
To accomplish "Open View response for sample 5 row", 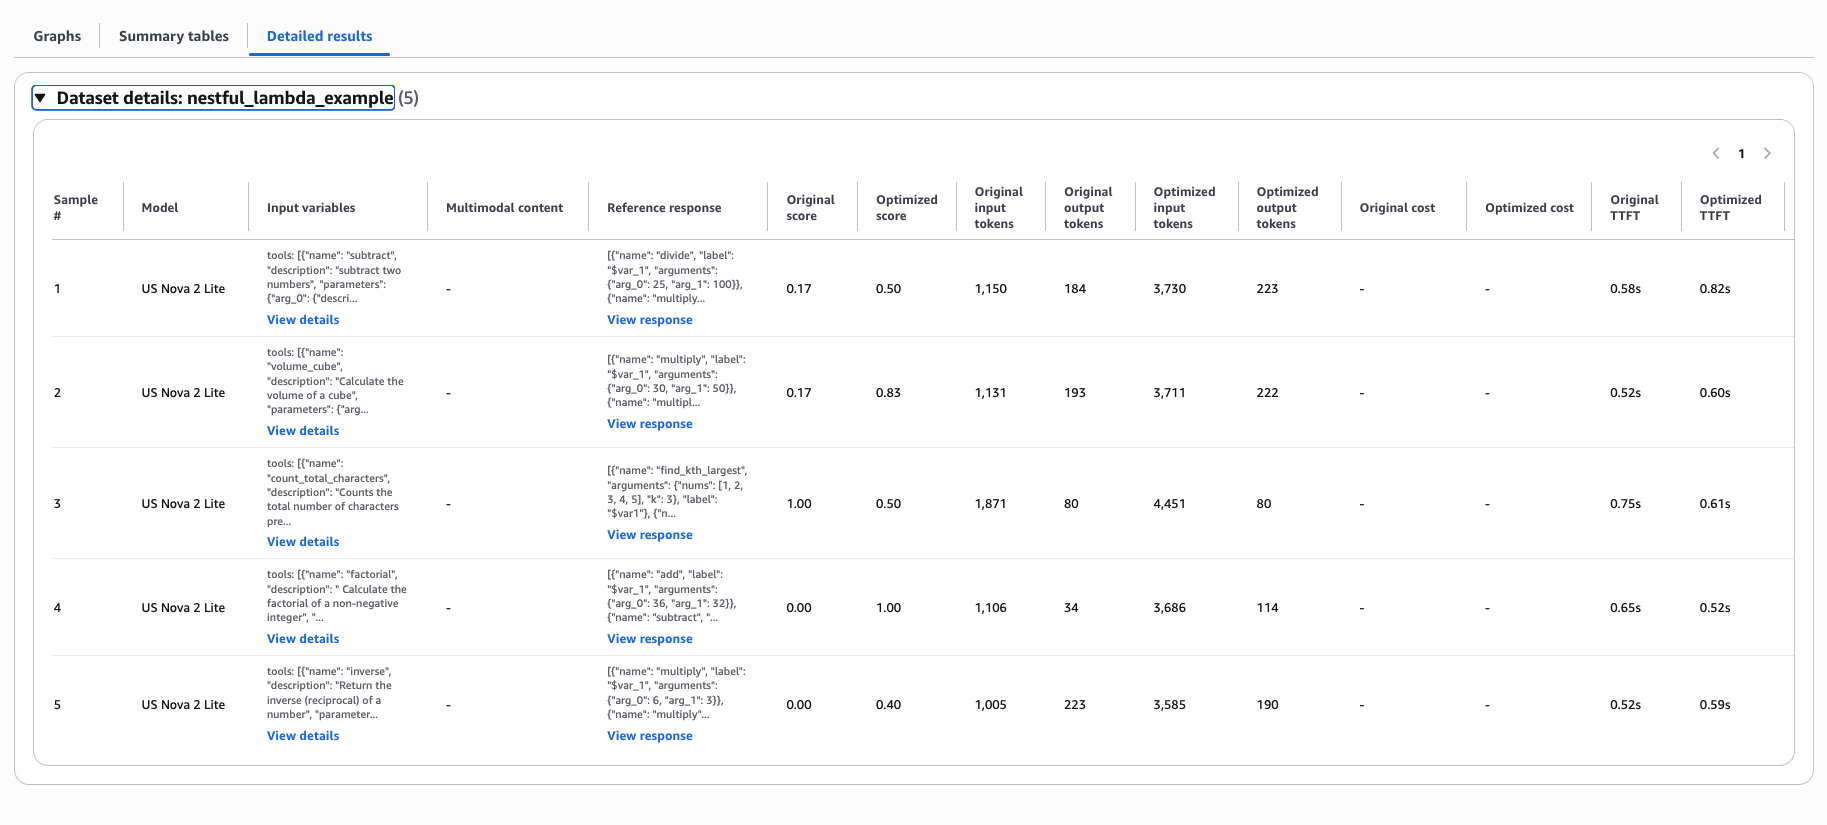I will tap(650, 736).
